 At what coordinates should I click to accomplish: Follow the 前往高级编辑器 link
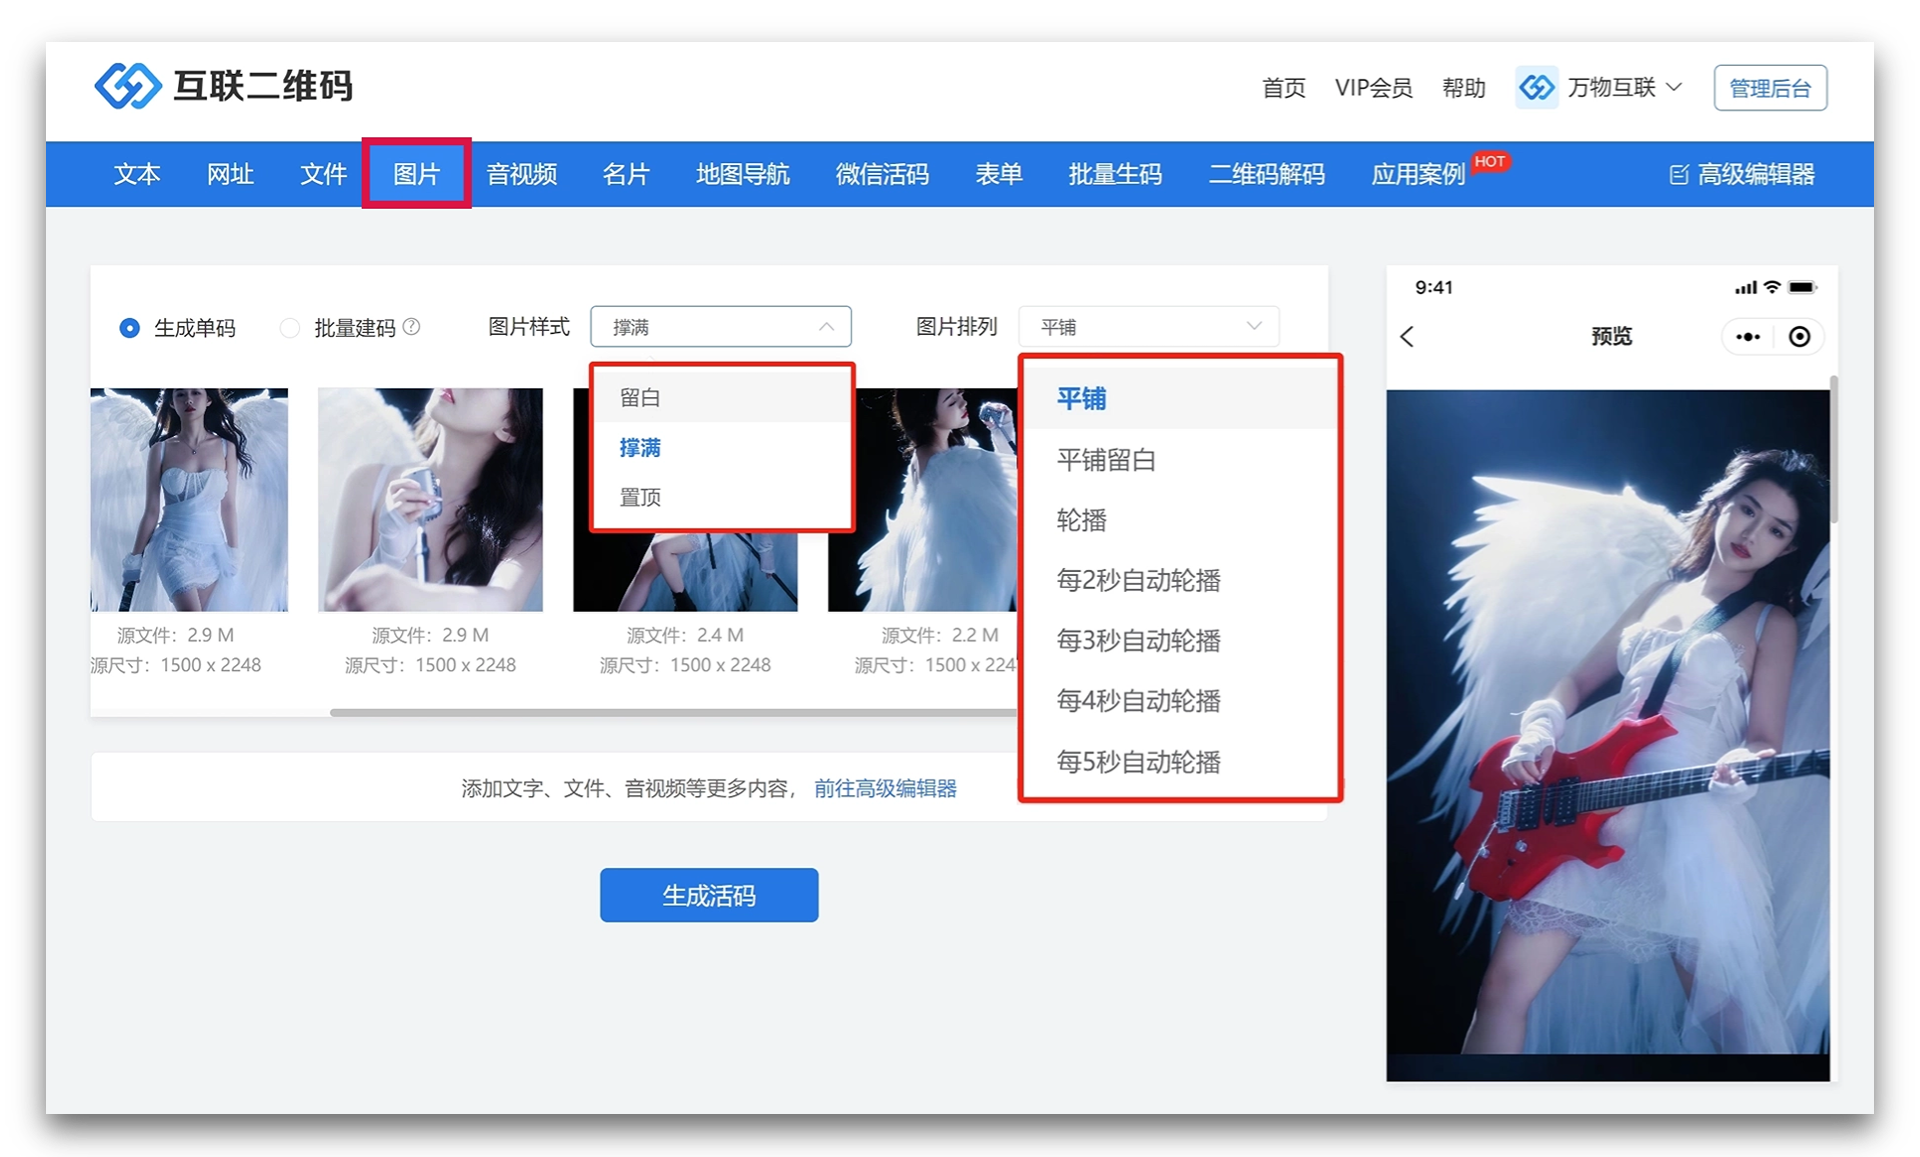pyautogui.click(x=885, y=789)
